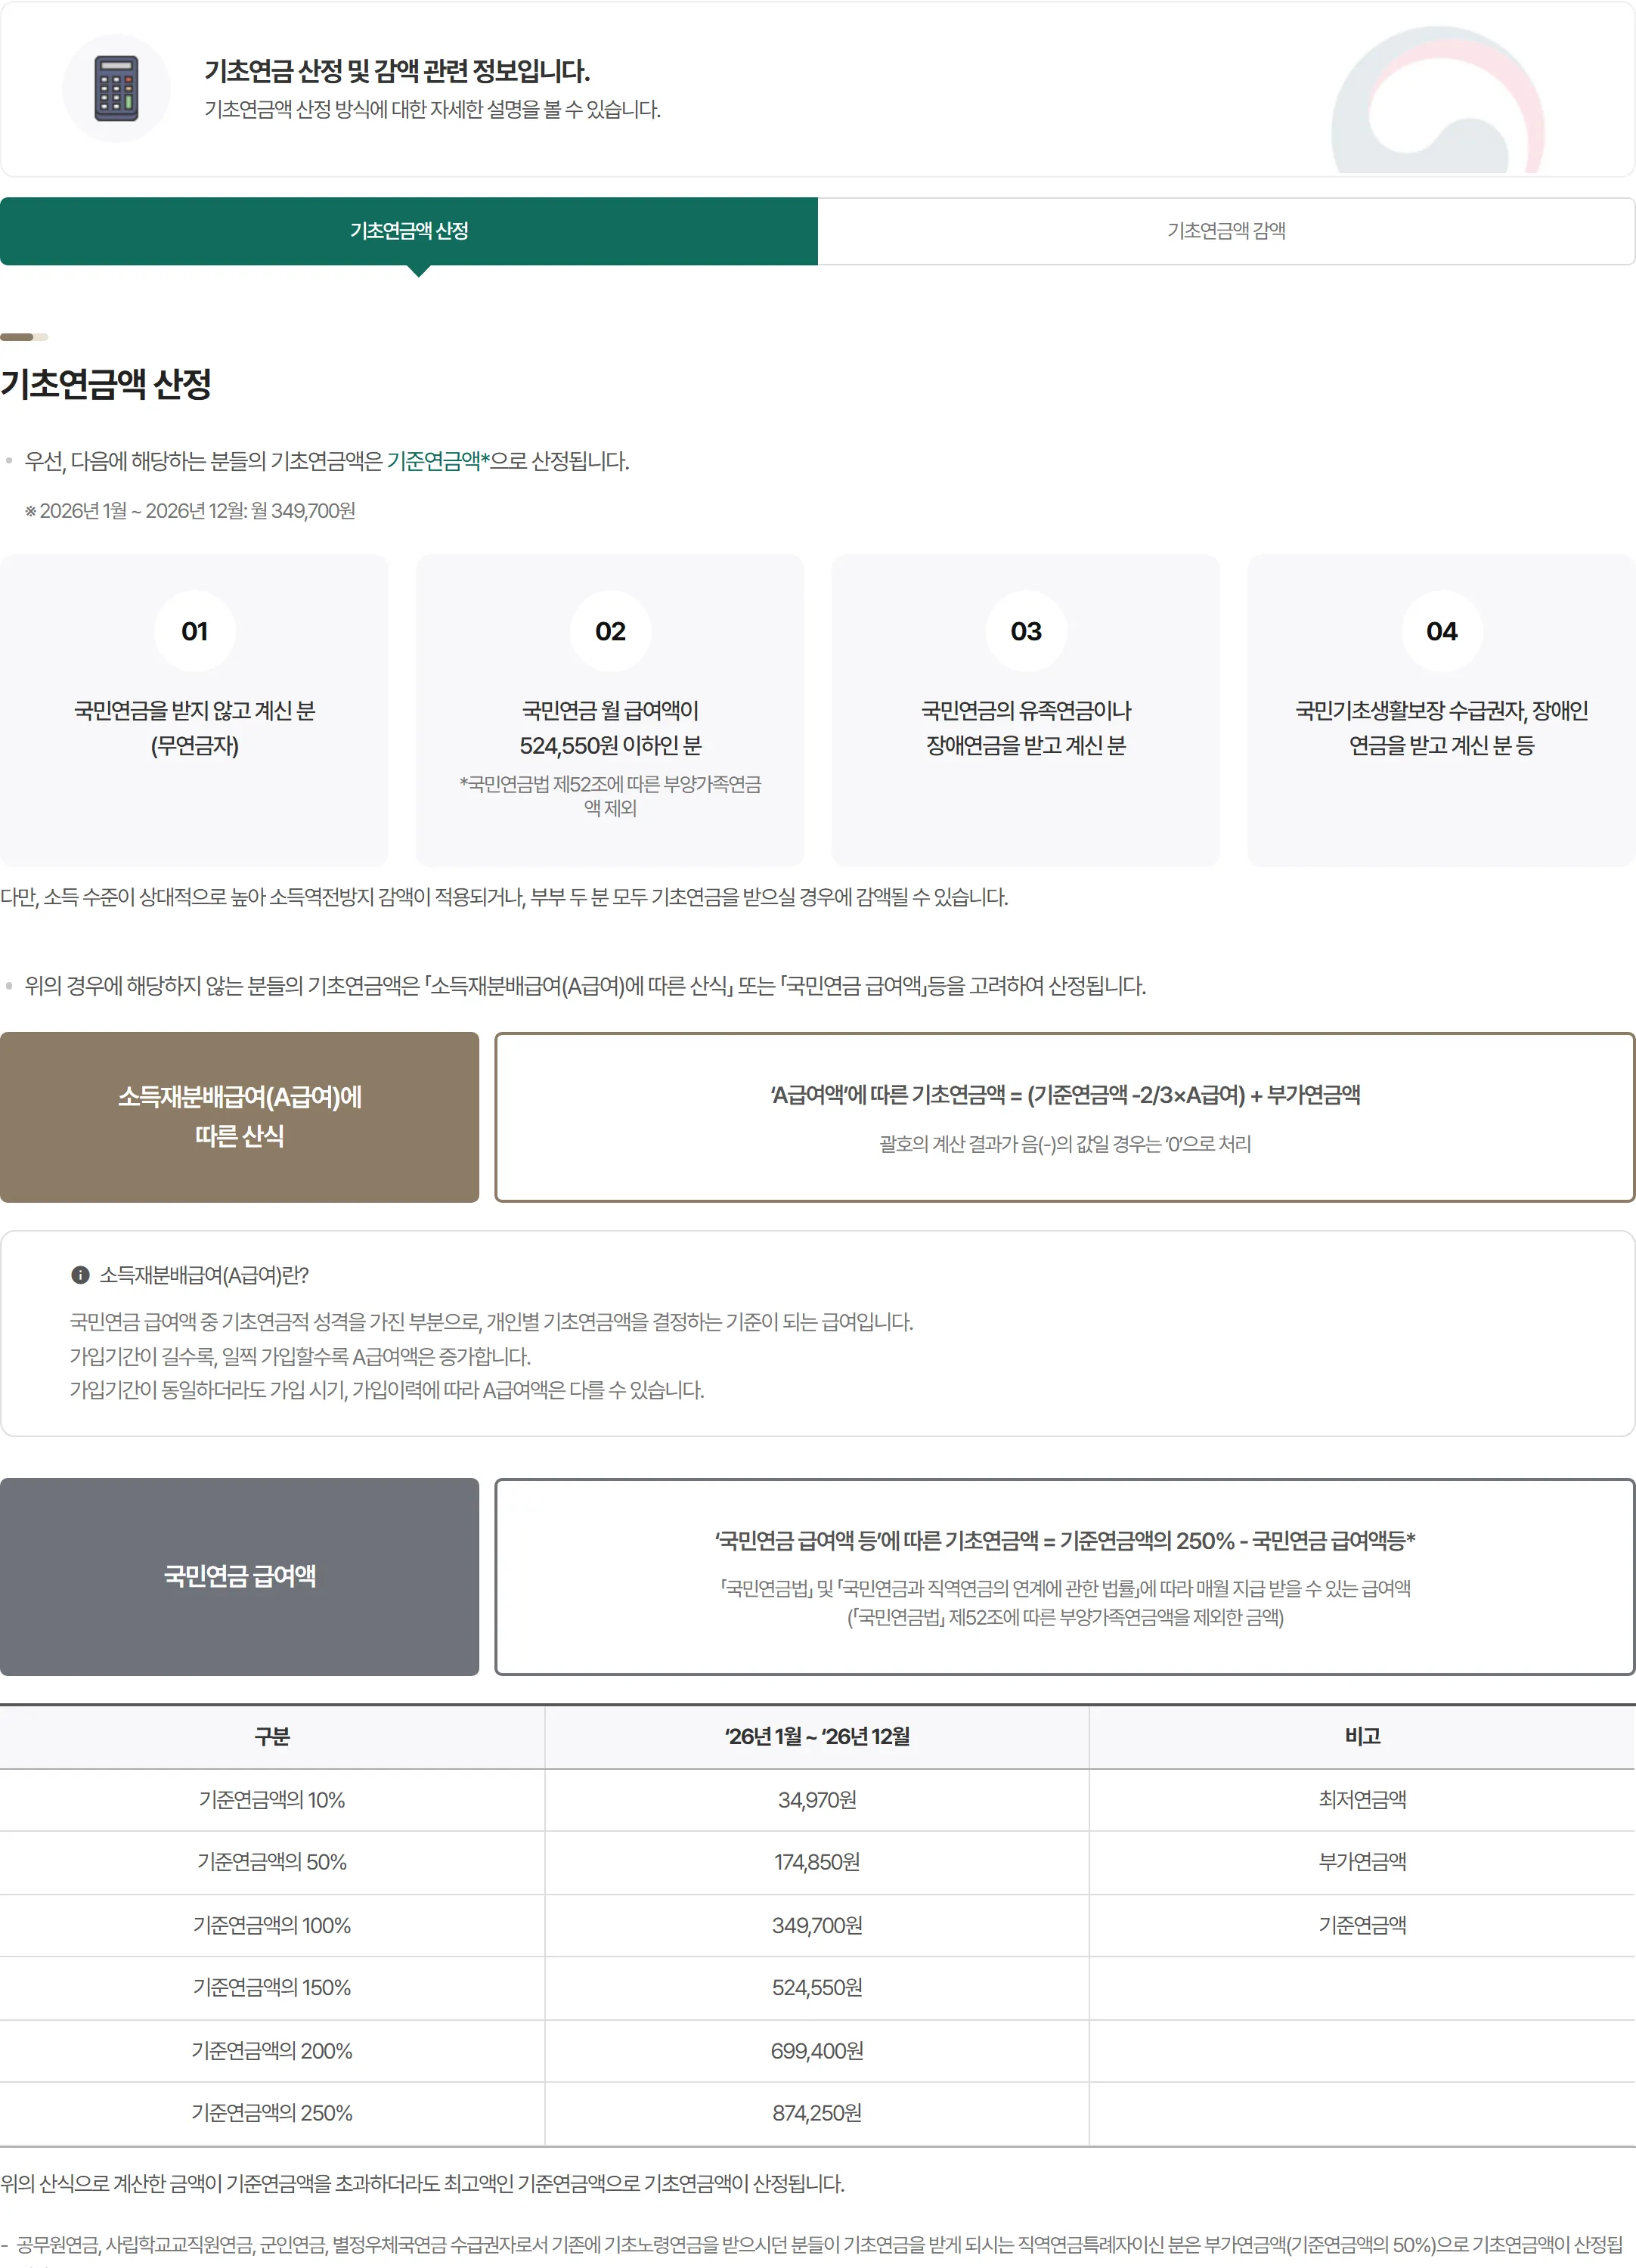The image size is (1636, 2268).
Task: Click table cell '174,850원'
Action: click(817, 1862)
